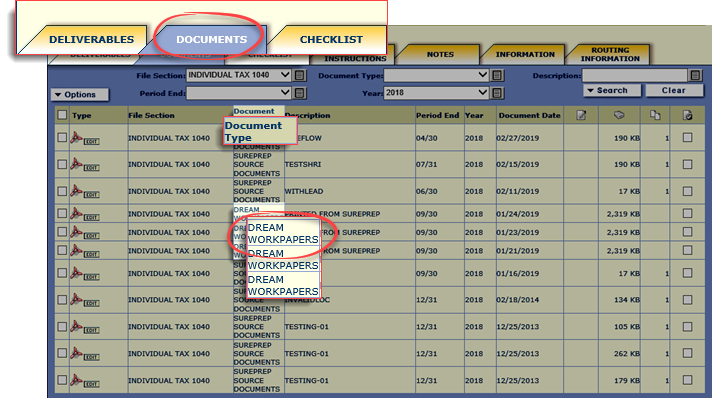Open the Document Type dropdown
The width and height of the screenshot is (712, 398).
(436, 75)
